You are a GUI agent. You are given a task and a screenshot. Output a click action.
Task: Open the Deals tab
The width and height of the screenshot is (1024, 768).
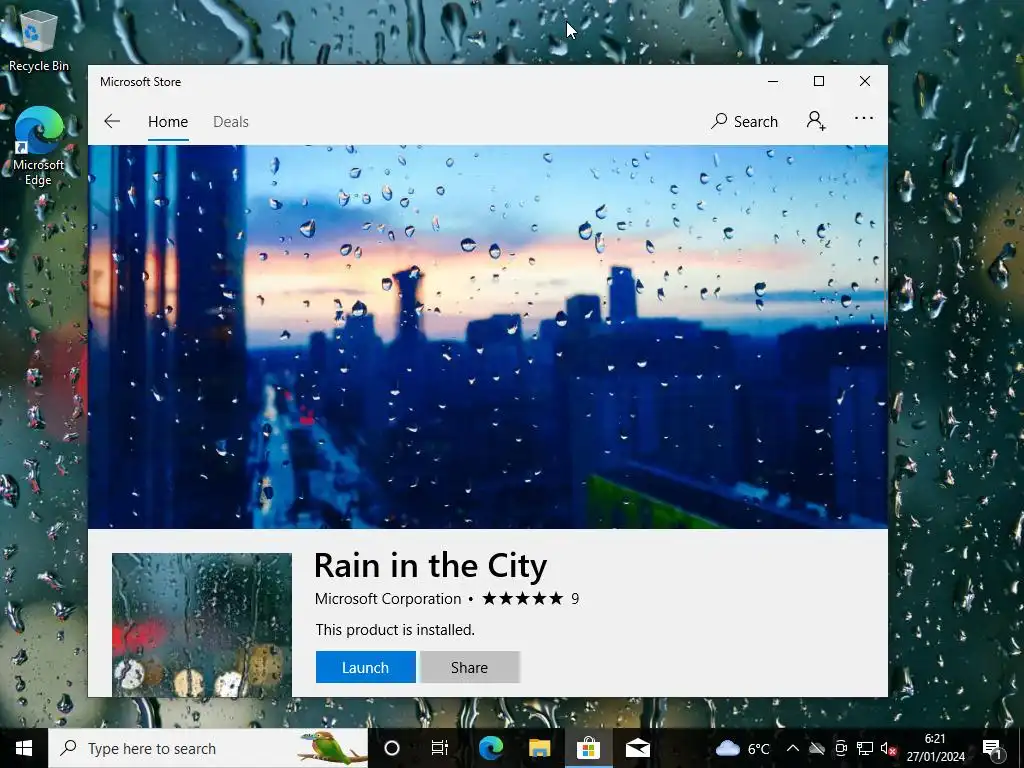pyautogui.click(x=231, y=121)
